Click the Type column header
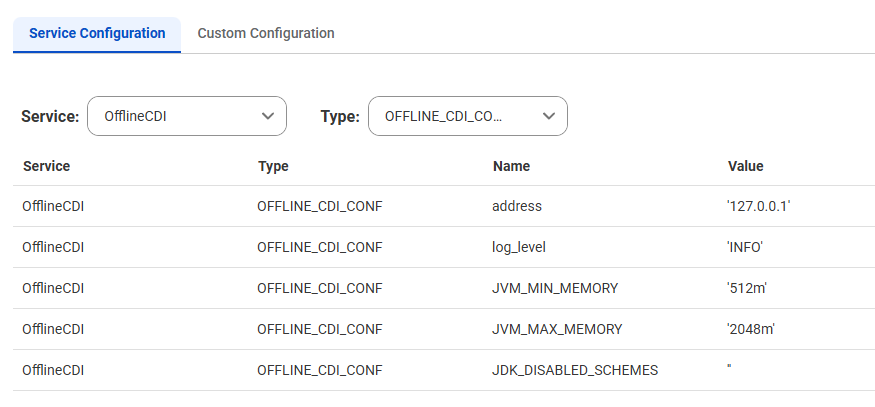This screenshot has height=407, width=875. coord(273,166)
